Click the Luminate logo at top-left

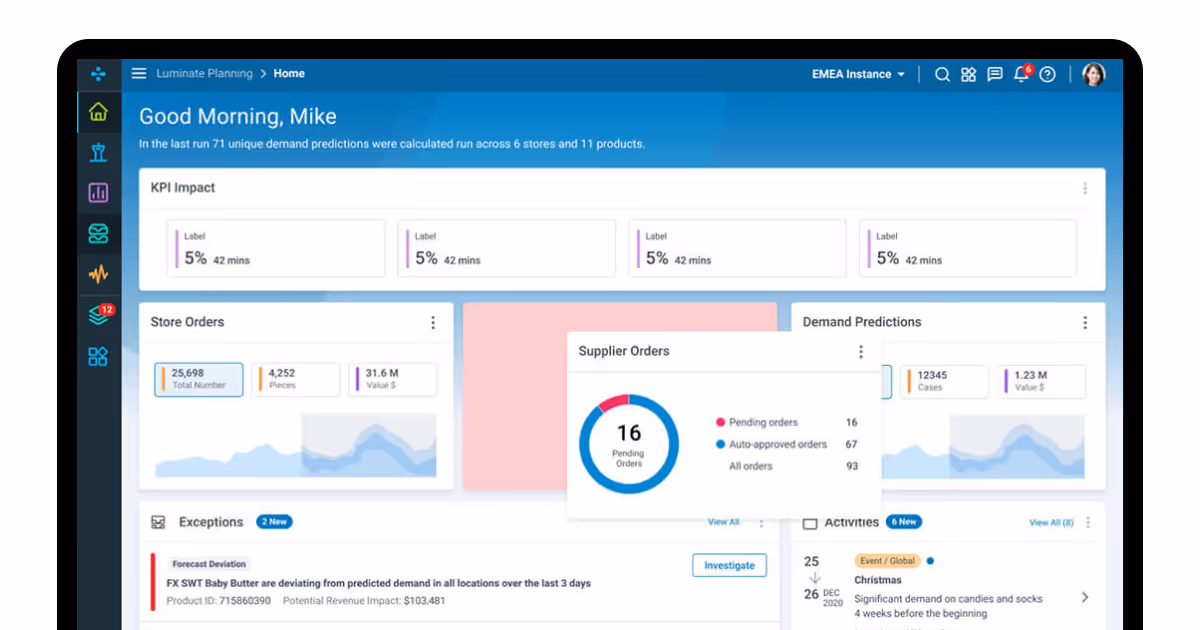(98, 74)
